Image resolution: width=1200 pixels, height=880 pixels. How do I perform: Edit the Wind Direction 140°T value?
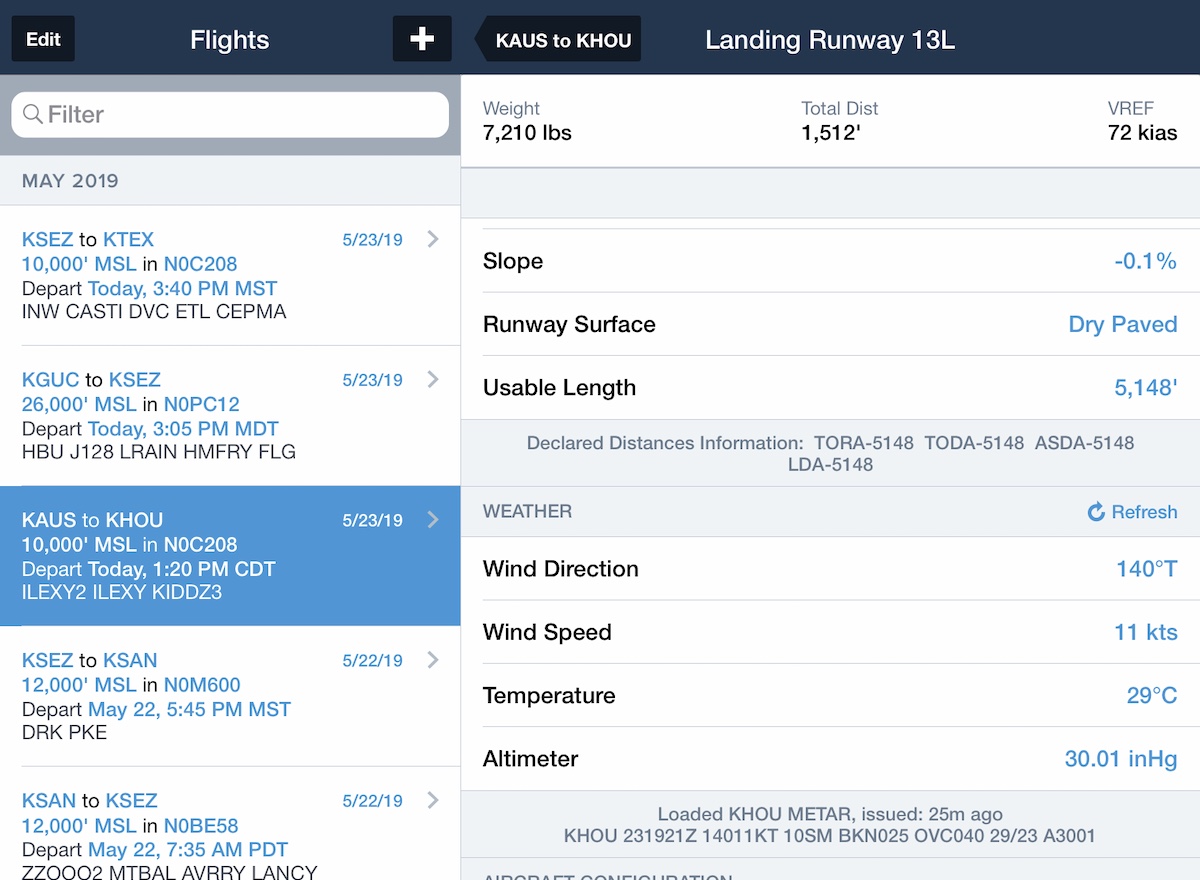pyautogui.click(x=1147, y=569)
